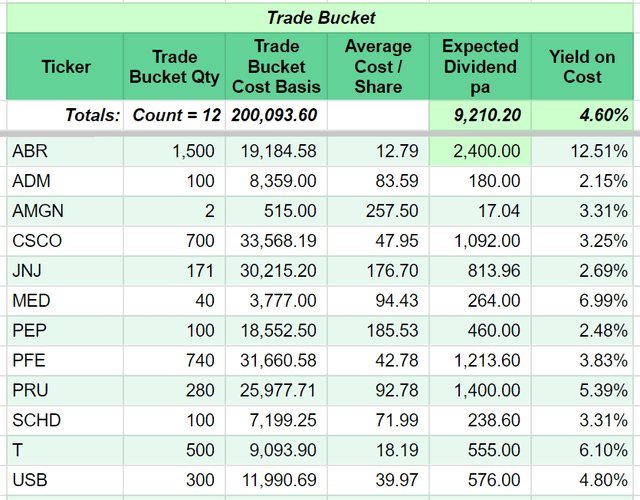Select the AMGN ticker cell
Screen dimensions: 640x500
tap(65, 211)
